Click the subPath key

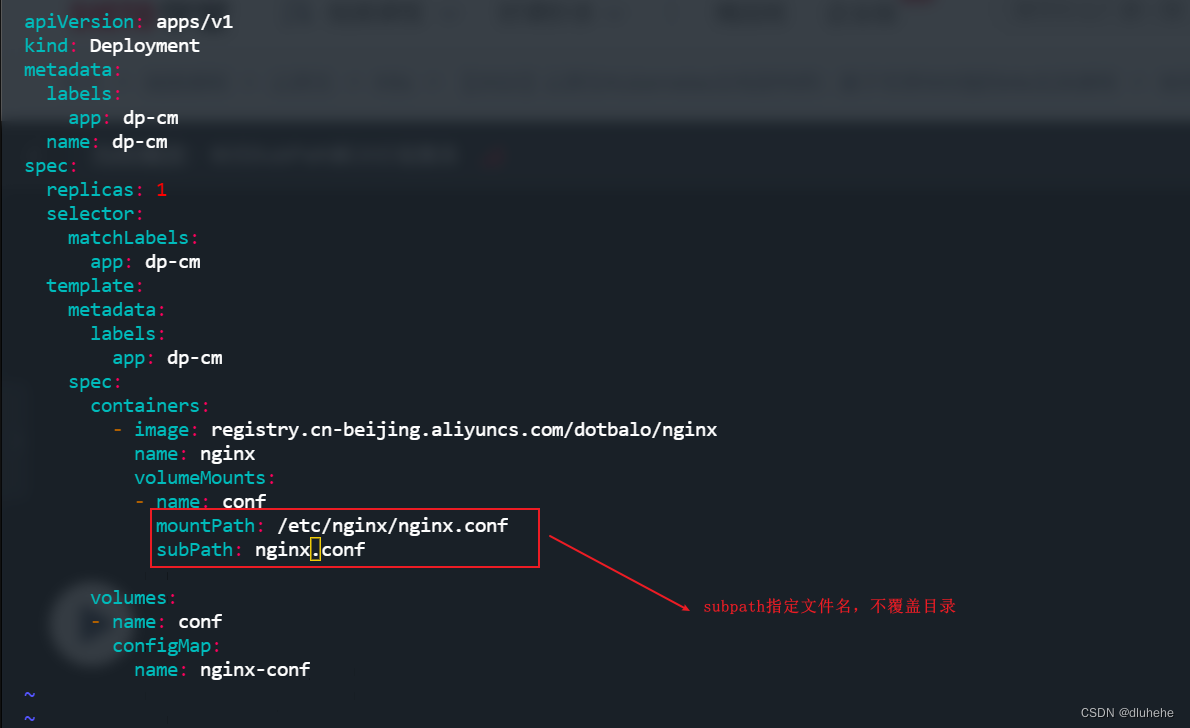pyautogui.click(x=194, y=550)
